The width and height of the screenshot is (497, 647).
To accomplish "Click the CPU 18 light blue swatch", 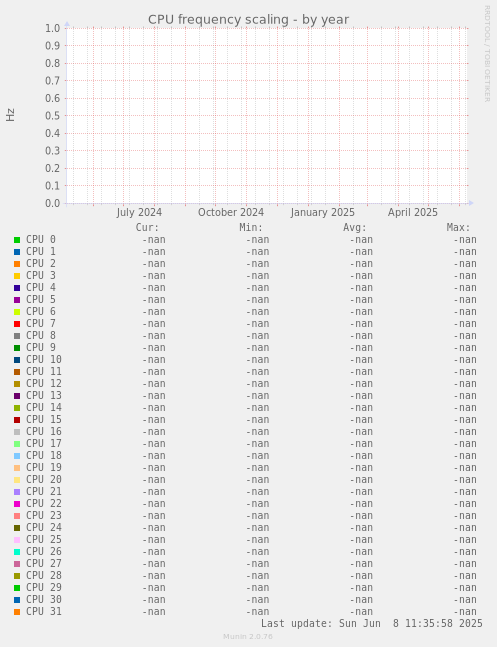I will point(17,456).
